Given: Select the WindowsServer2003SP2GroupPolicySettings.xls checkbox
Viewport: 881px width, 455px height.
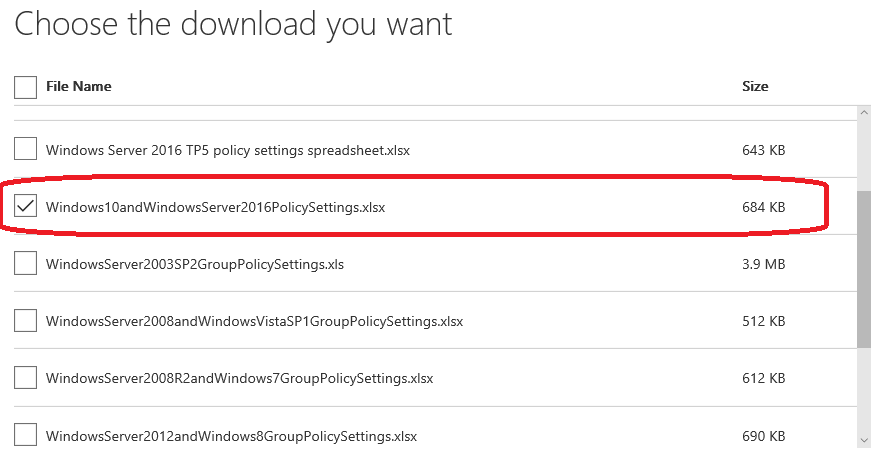Looking at the screenshot, I should click(x=25, y=265).
